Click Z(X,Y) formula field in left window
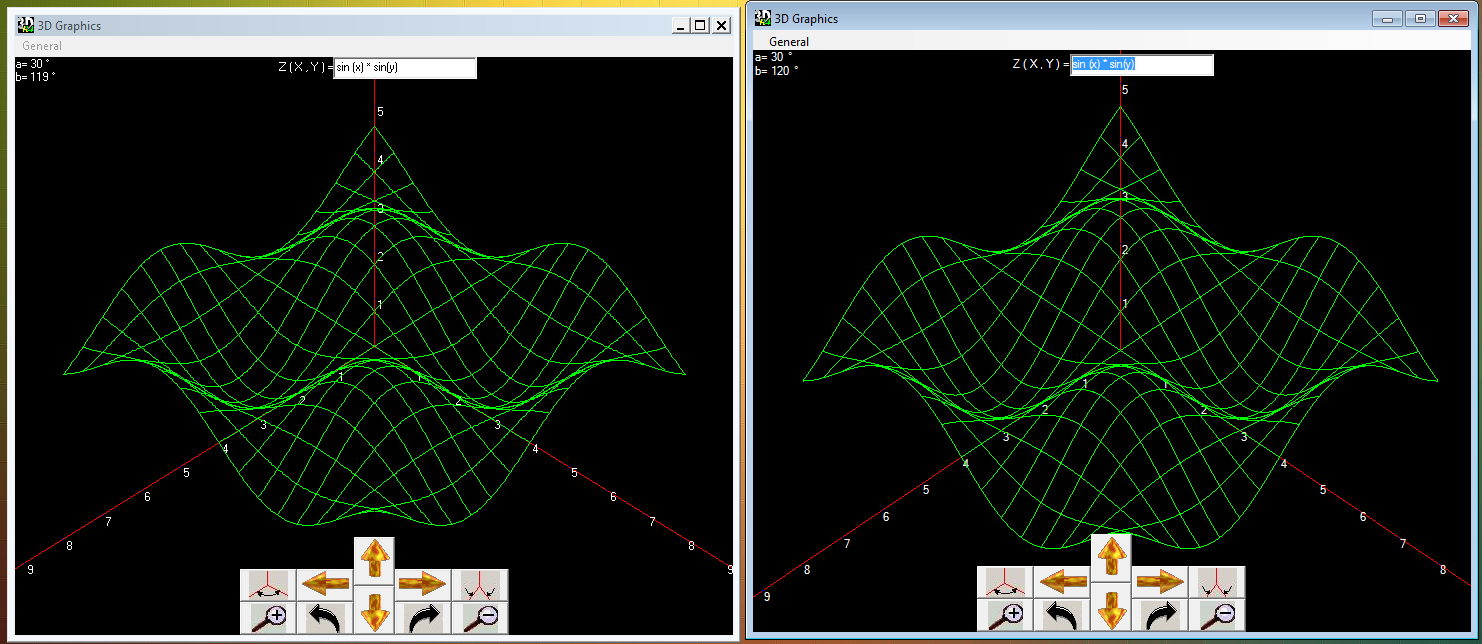 tap(404, 68)
